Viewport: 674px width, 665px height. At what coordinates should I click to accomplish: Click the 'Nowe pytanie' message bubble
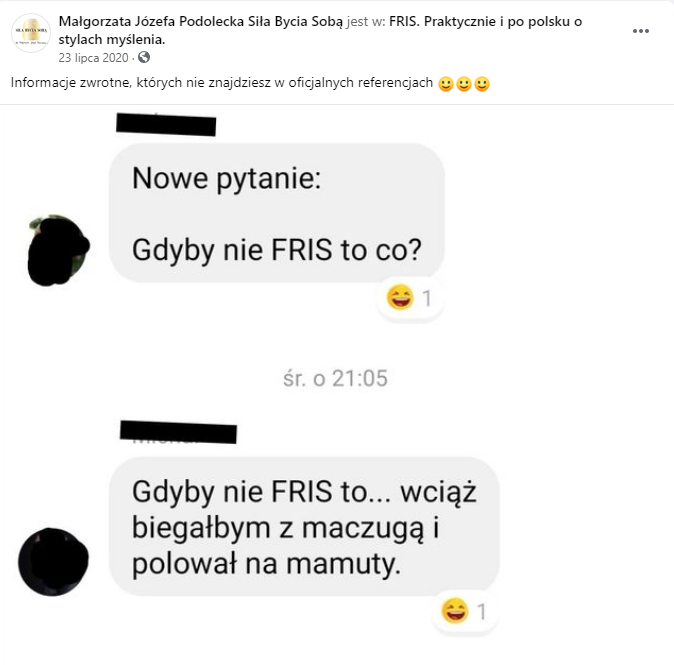(x=277, y=213)
